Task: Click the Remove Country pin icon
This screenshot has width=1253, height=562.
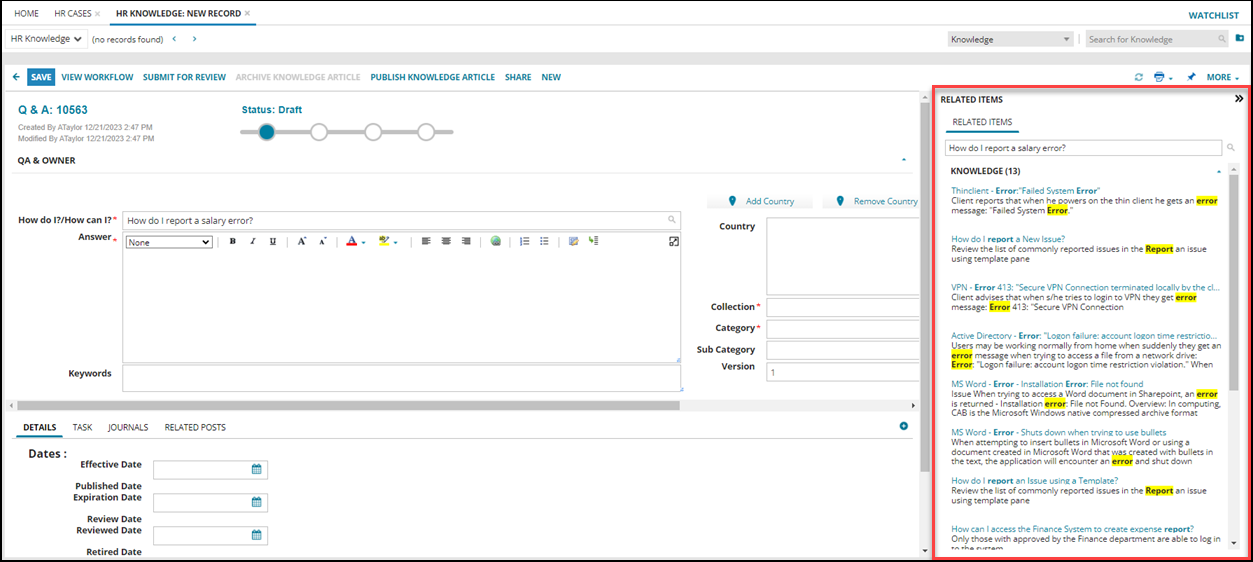Action: 840,201
